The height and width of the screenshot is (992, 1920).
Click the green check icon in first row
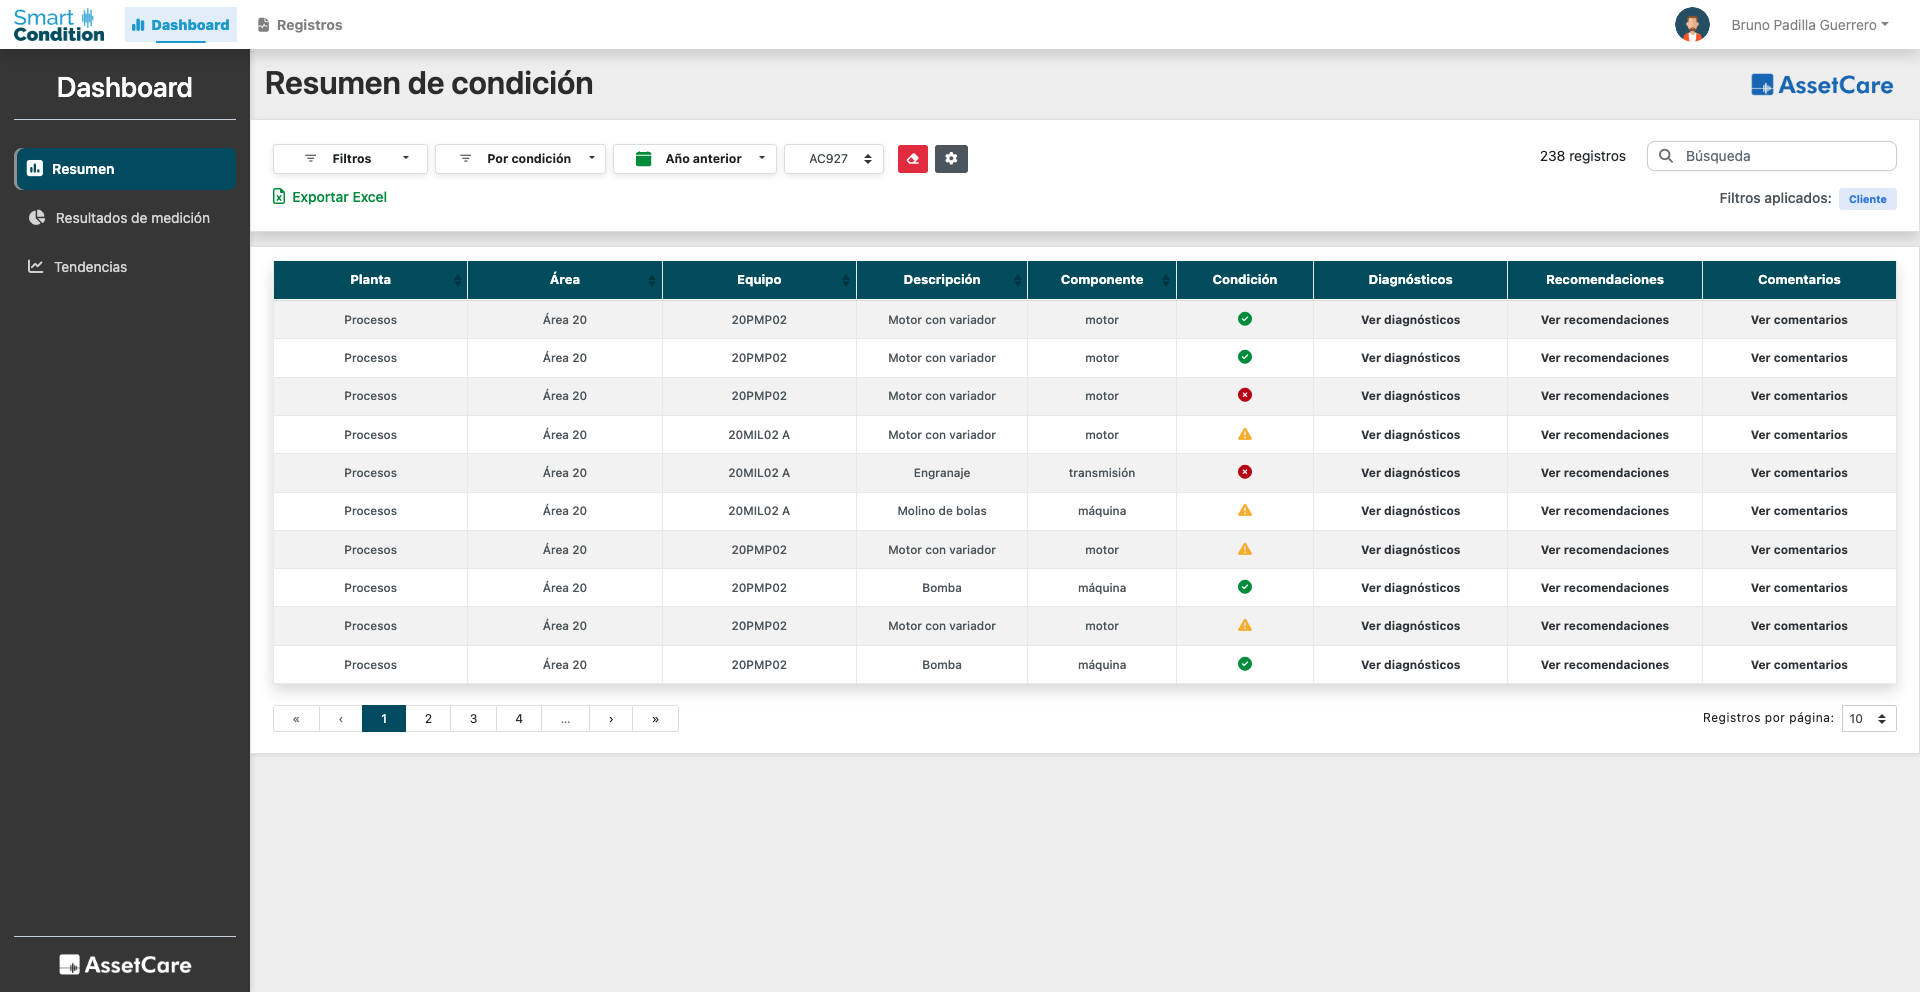pyautogui.click(x=1244, y=319)
